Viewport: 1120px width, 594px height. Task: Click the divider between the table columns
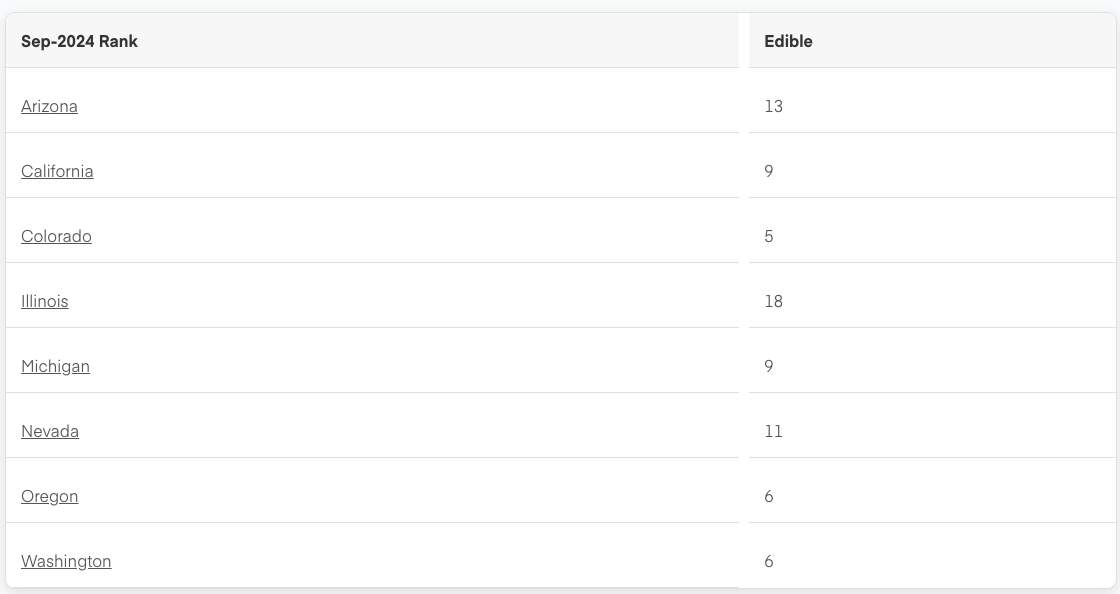tap(744, 300)
